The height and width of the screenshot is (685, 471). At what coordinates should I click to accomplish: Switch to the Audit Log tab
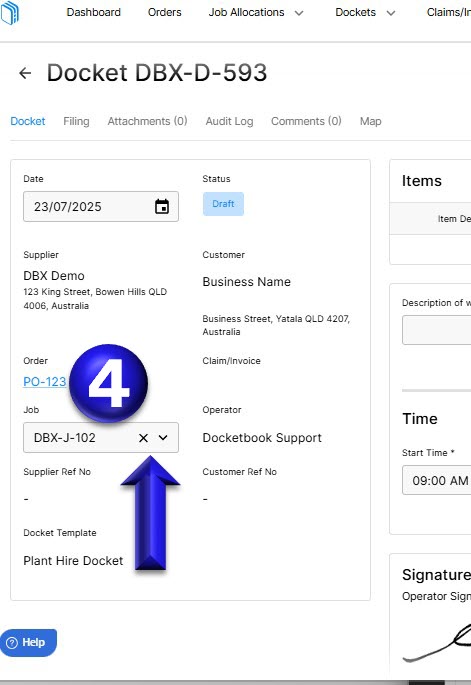click(x=229, y=121)
